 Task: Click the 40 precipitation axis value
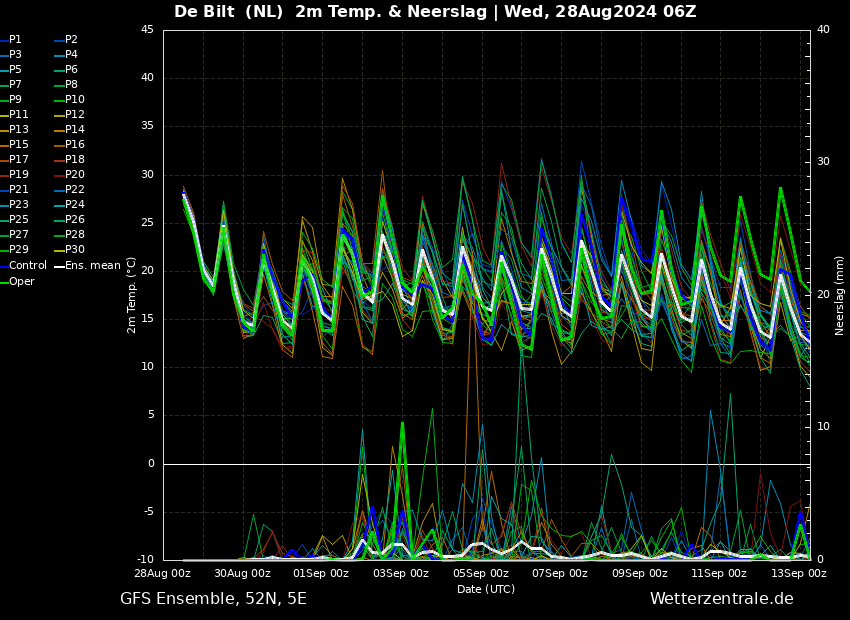[x=823, y=30]
